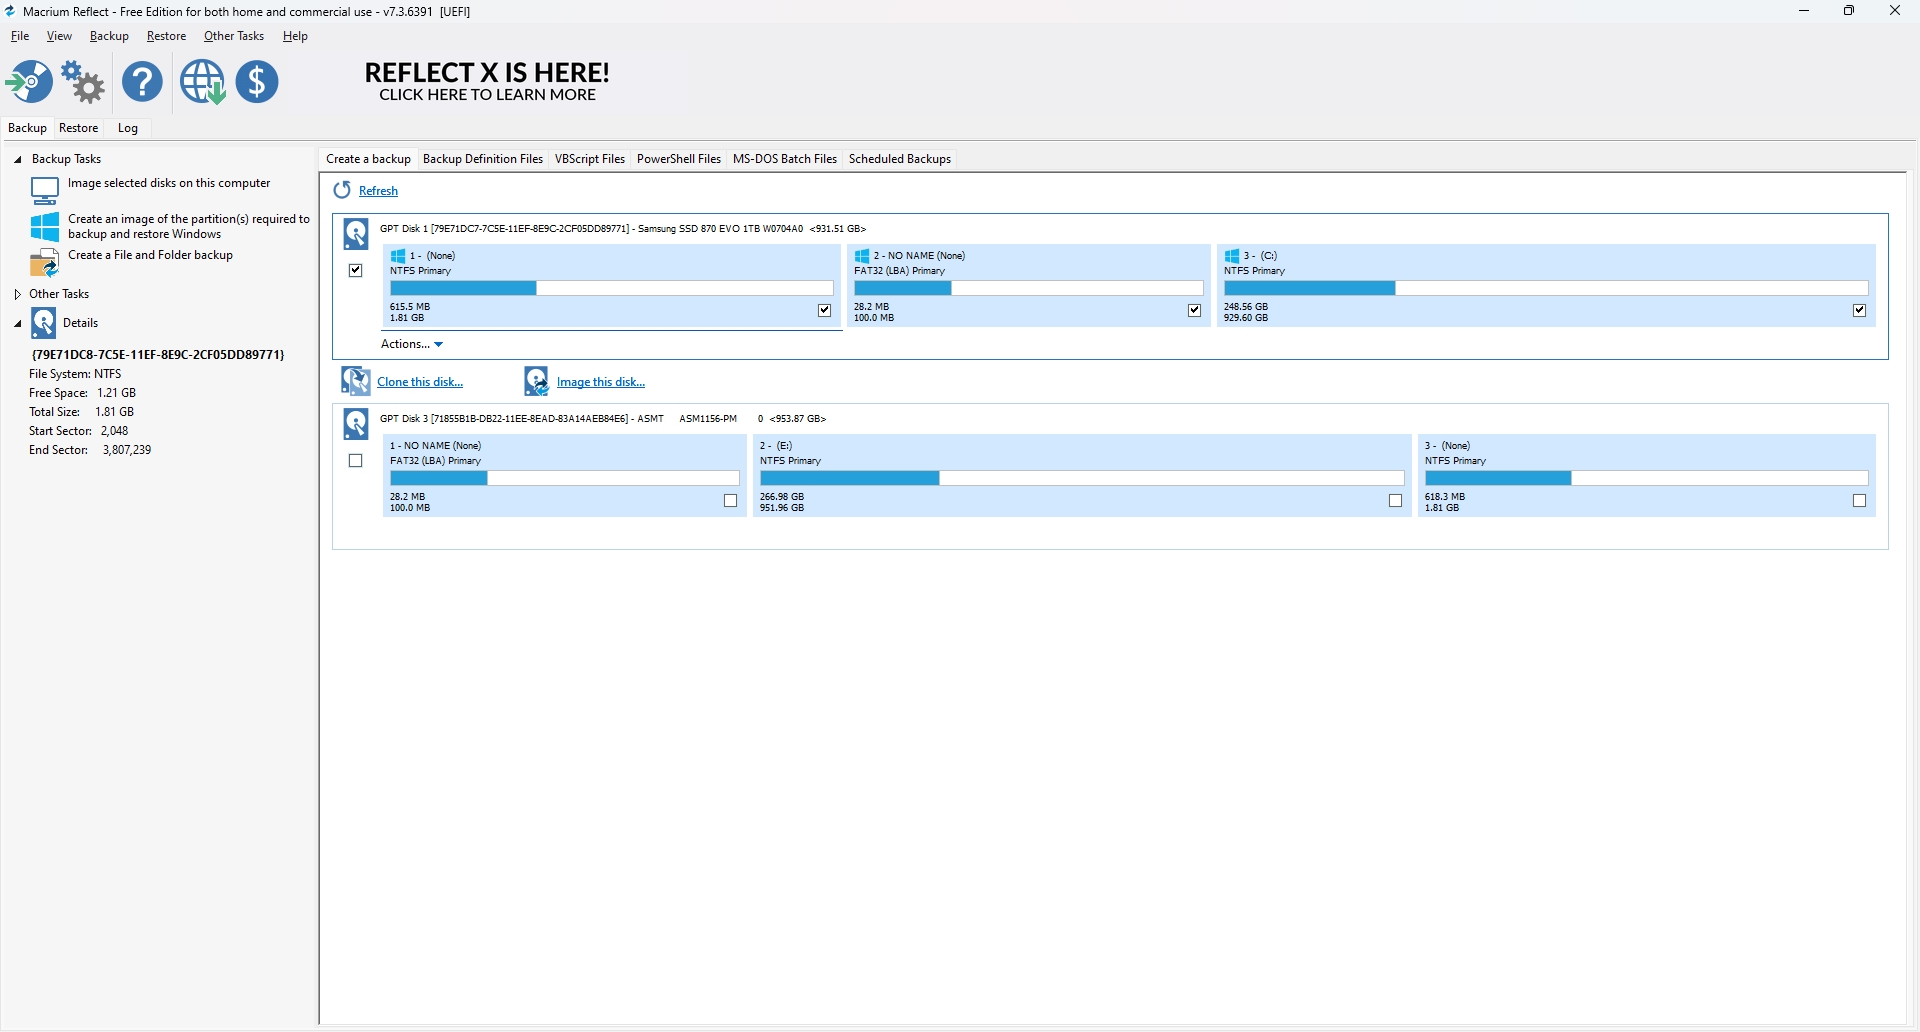Expand the Other Tasks section
The height and width of the screenshot is (1032, 1920).
tap(17, 294)
